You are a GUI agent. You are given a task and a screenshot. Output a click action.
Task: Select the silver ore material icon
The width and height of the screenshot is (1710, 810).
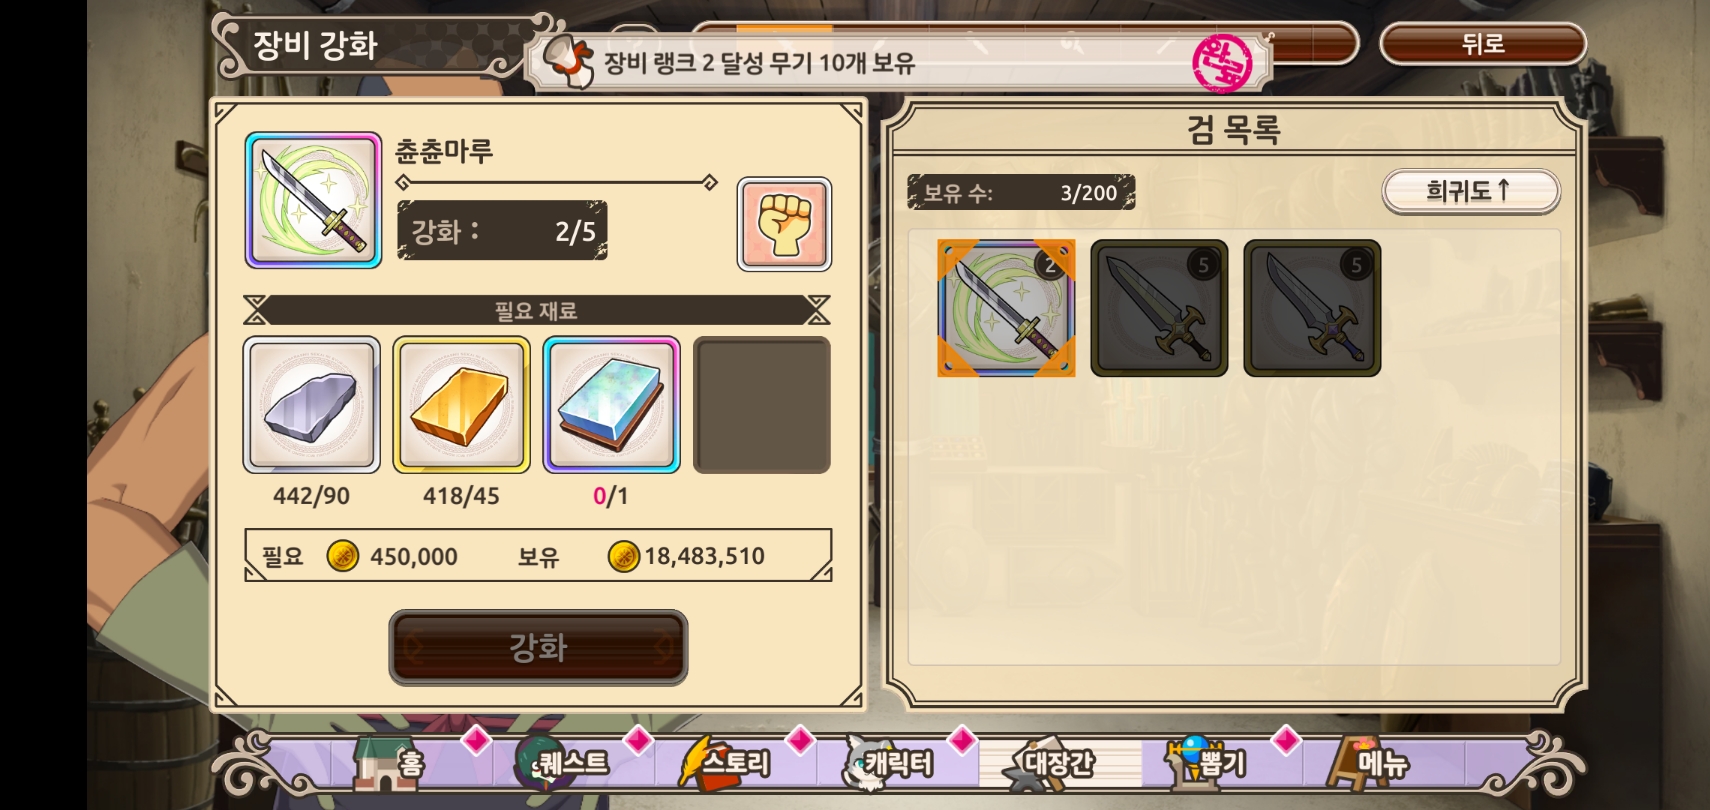[x=312, y=405]
